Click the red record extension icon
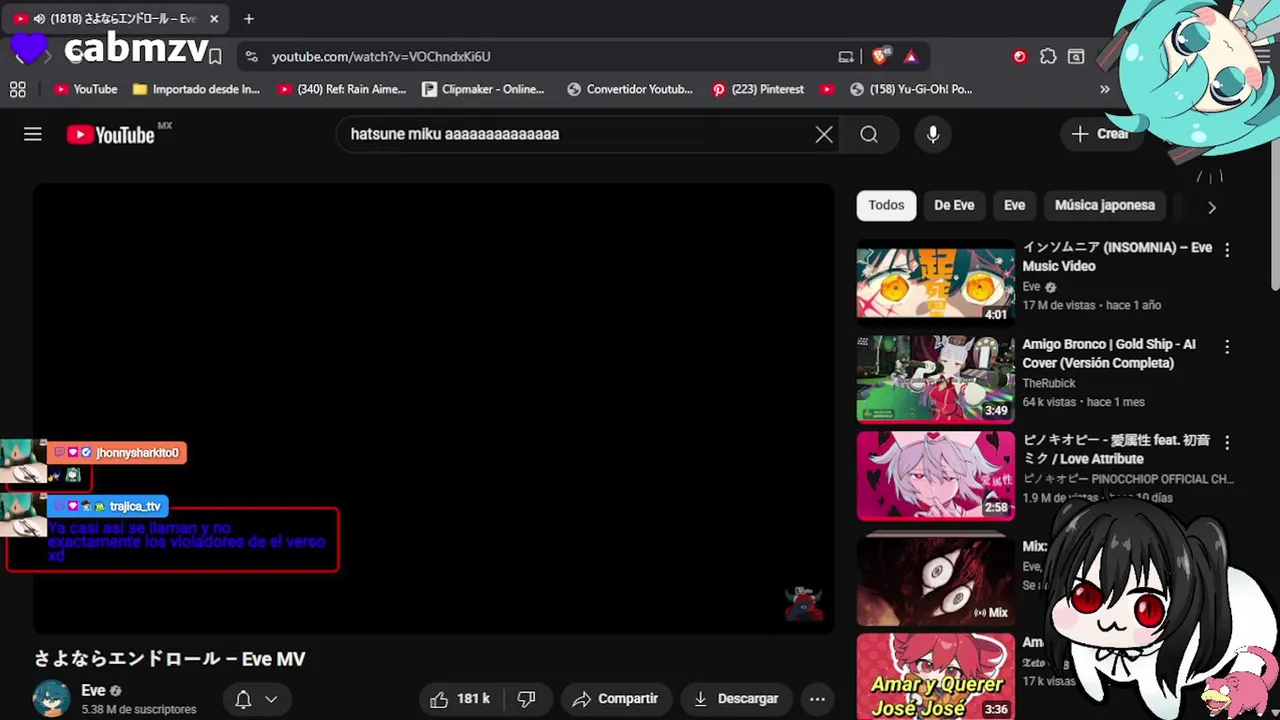Image resolution: width=1280 pixels, height=720 pixels. click(1019, 57)
